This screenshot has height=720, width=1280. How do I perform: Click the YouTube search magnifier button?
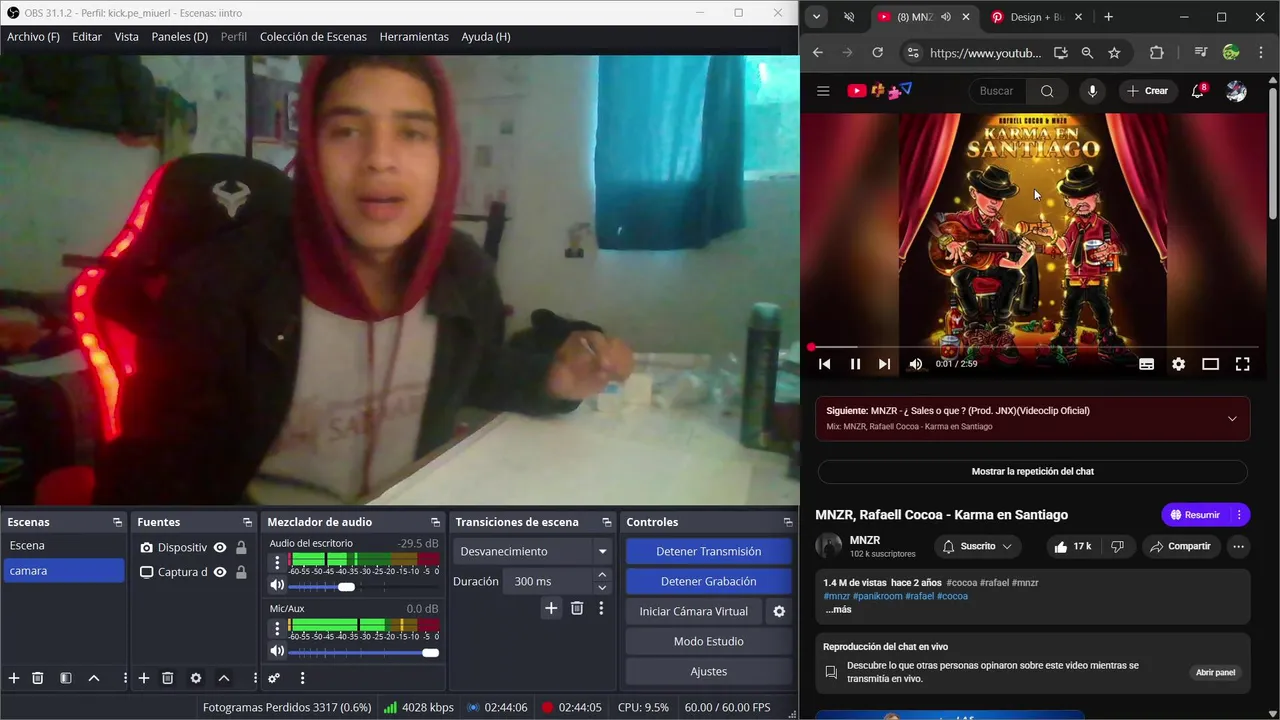pos(1047,91)
